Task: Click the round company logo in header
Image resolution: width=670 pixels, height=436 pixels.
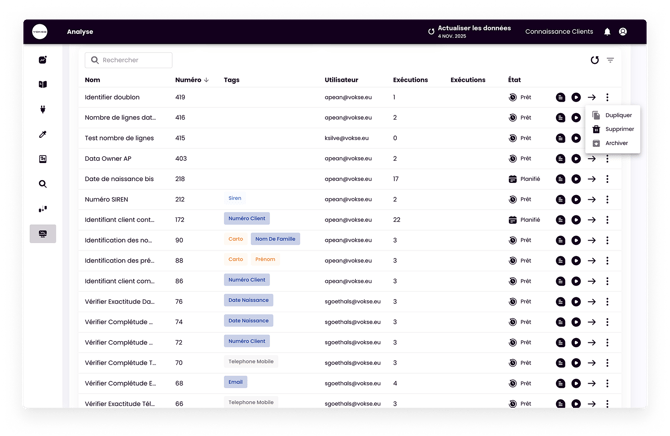Action: [x=40, y=32]
